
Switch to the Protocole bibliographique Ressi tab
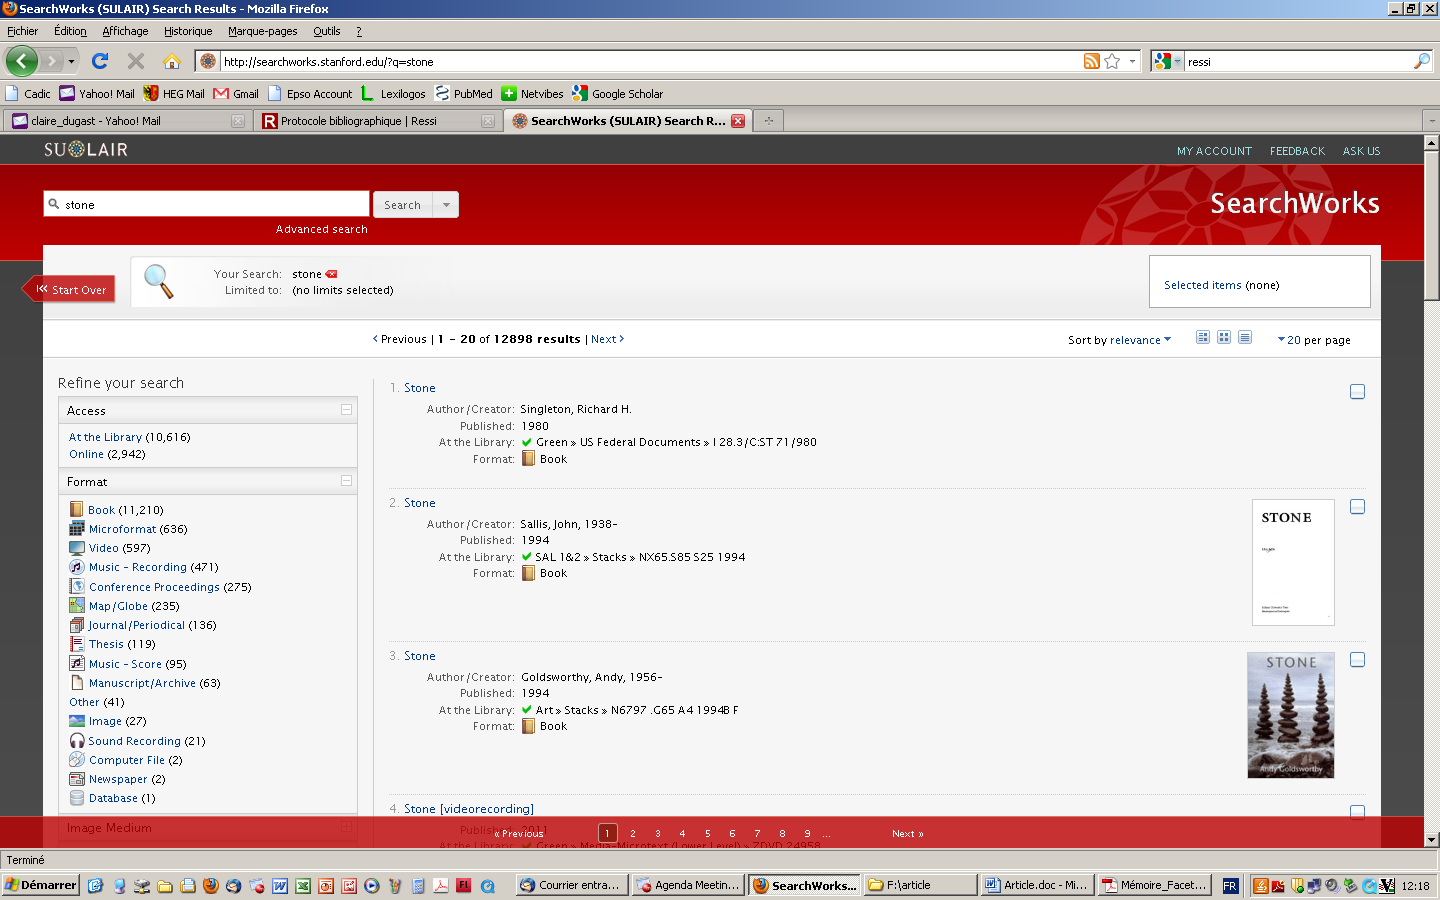click(378, 121)
